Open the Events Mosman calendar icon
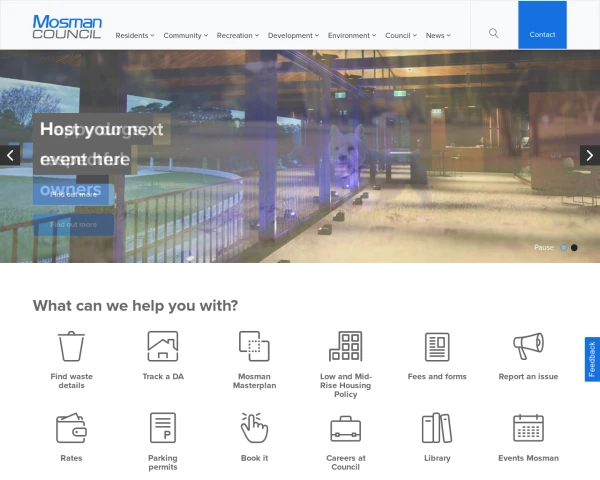The width and height of the screenshot is (600, 480). click(528, 428)
